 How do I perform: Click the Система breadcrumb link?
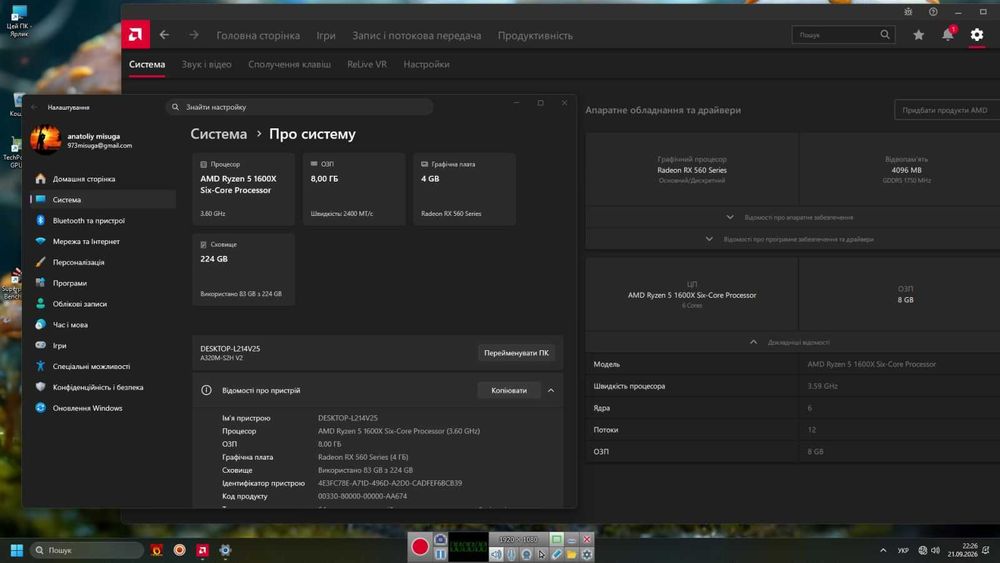(219, 134)
